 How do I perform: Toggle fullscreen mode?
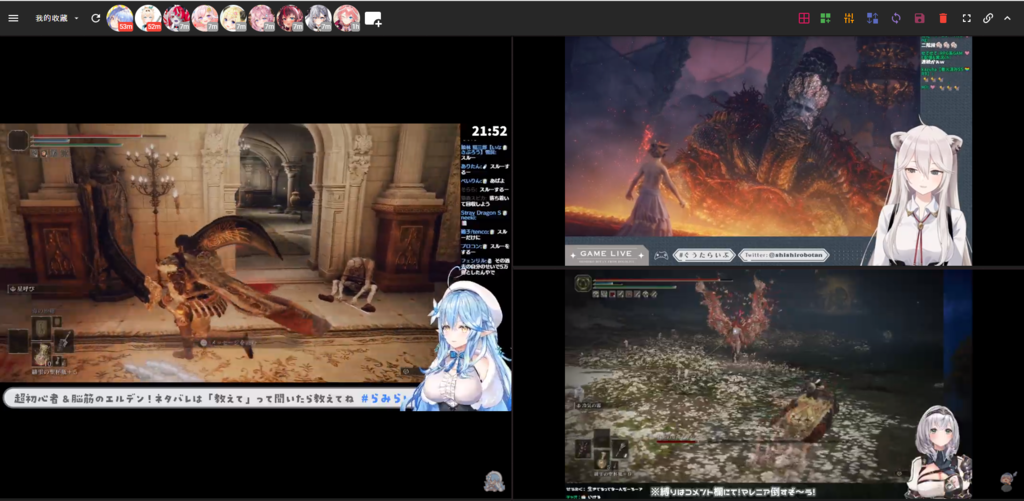point(967,18)
